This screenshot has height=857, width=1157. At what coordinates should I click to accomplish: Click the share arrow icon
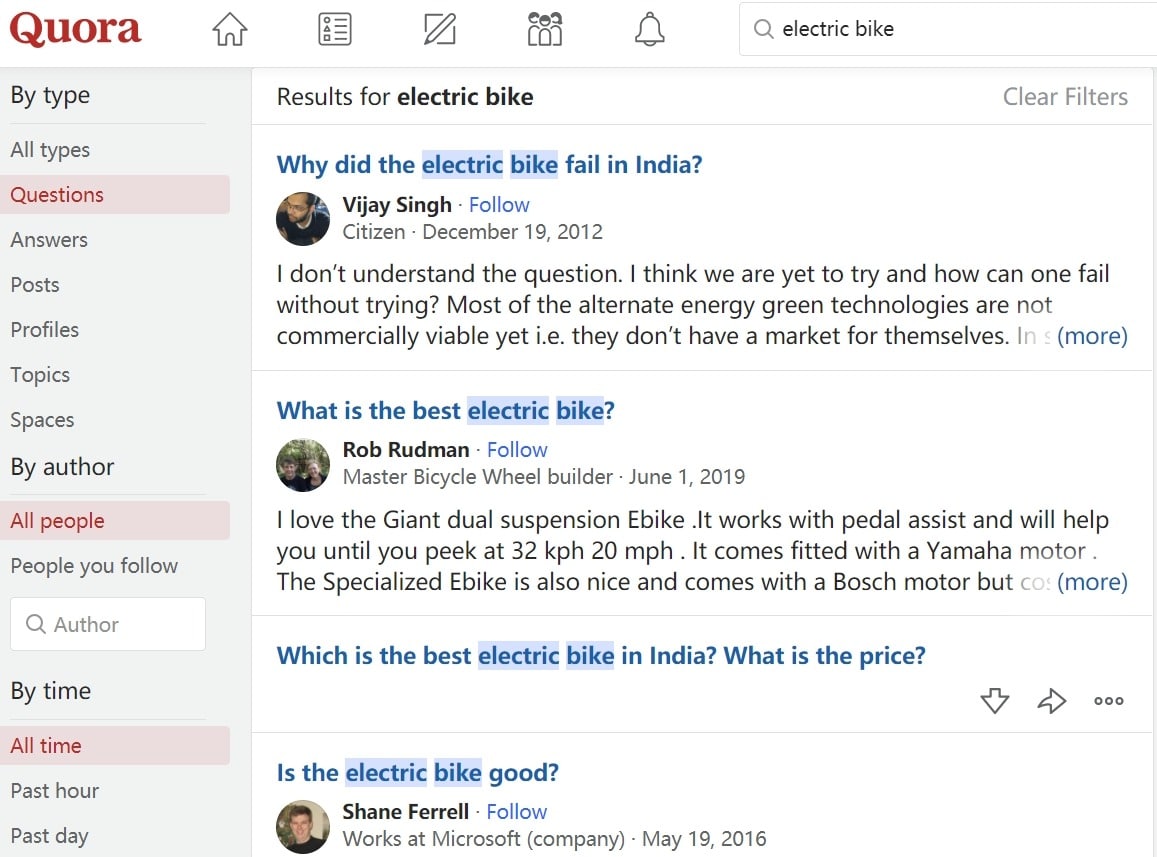coord(1052,701)
